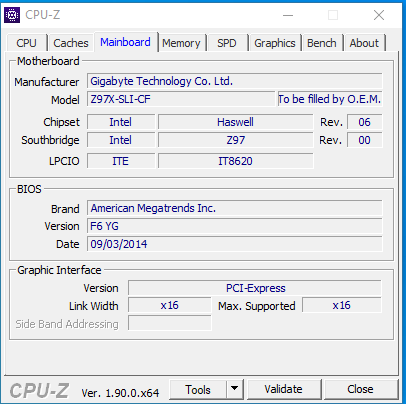The height and width of the screenshot is (404, 406).
Task: Click the 'To be filled by O.E.M.' field
Action: [x=330, y=99]
